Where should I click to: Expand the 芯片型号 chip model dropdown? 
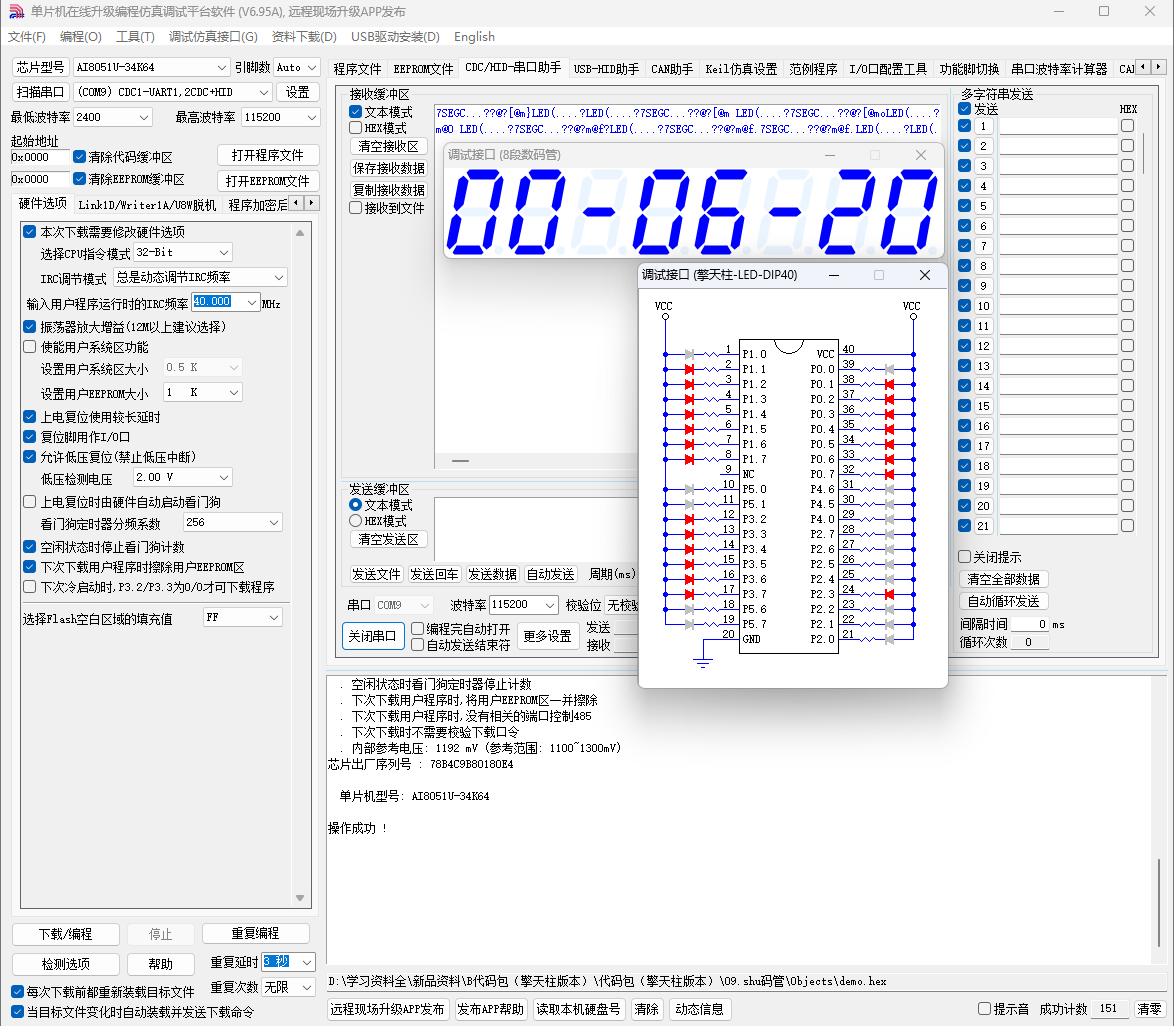[x=222, y=67]
